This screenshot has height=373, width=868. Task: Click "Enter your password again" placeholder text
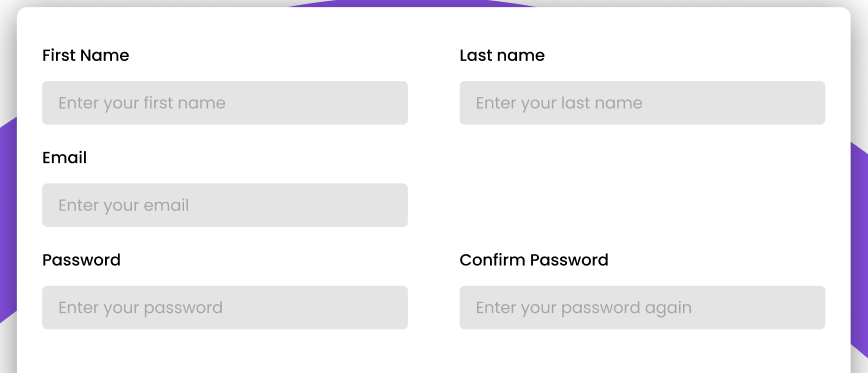[x=583, y=308]
